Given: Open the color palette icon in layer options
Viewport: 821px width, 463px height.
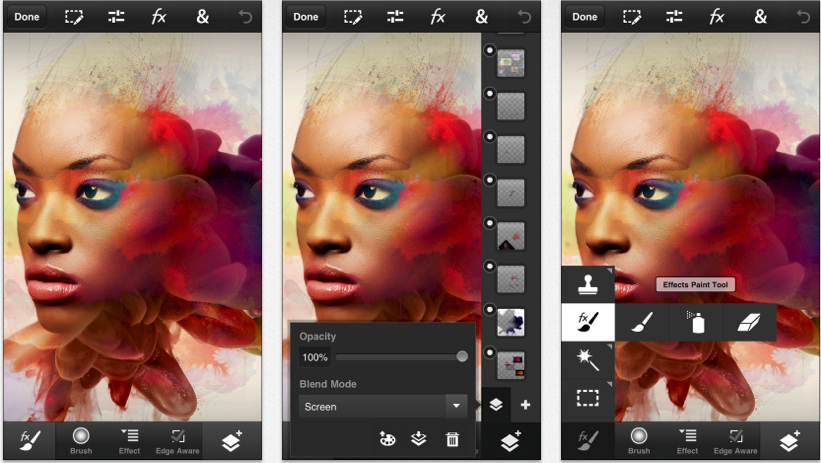Looking at the screenshot, I should (388, 438).
